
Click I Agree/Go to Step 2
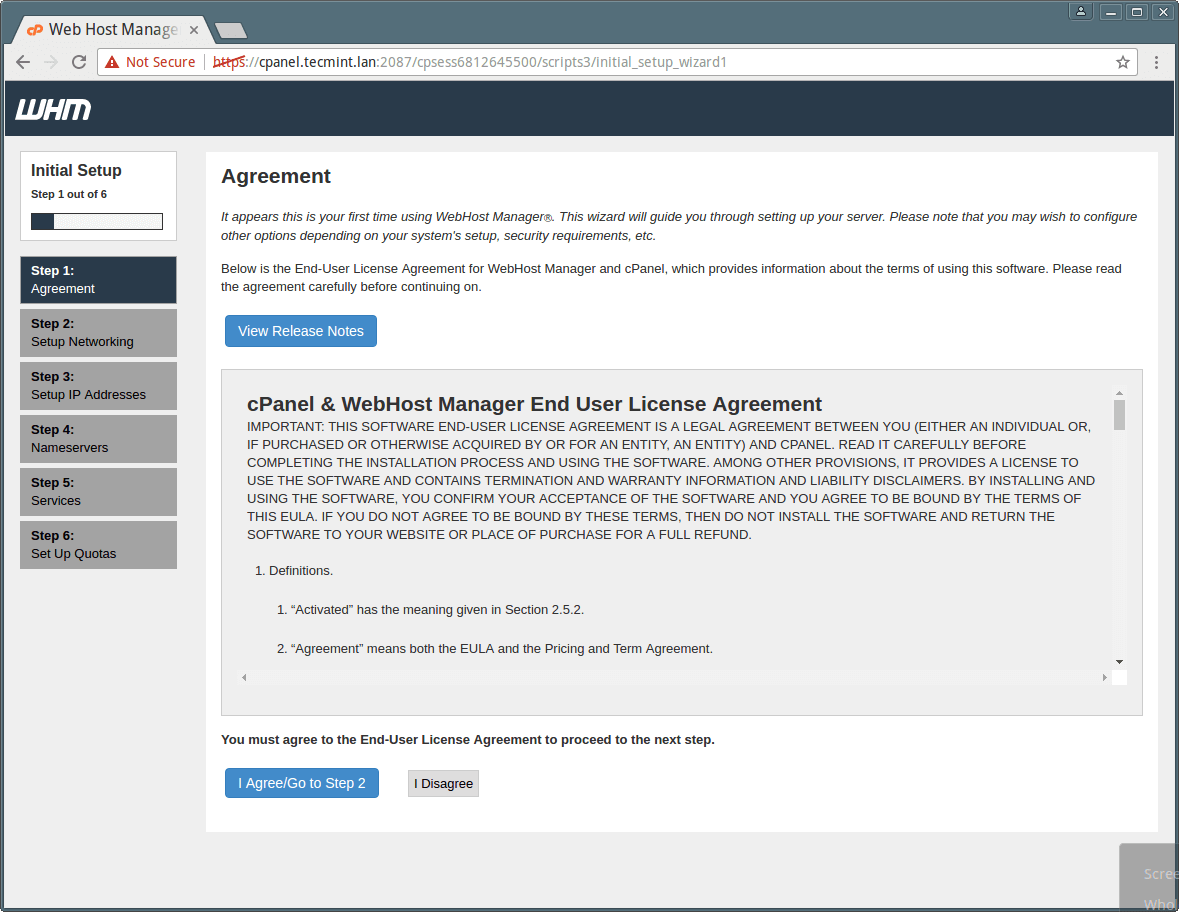tap(302, 783)
